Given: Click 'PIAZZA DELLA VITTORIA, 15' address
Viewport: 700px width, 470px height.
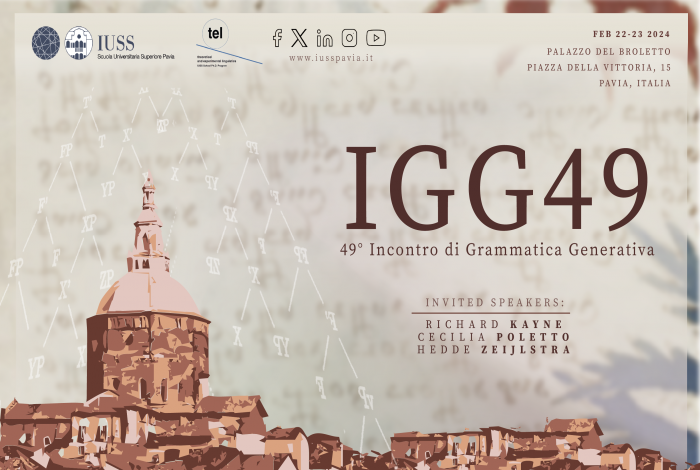Looking at the screenshot, I should pos(599,67).
